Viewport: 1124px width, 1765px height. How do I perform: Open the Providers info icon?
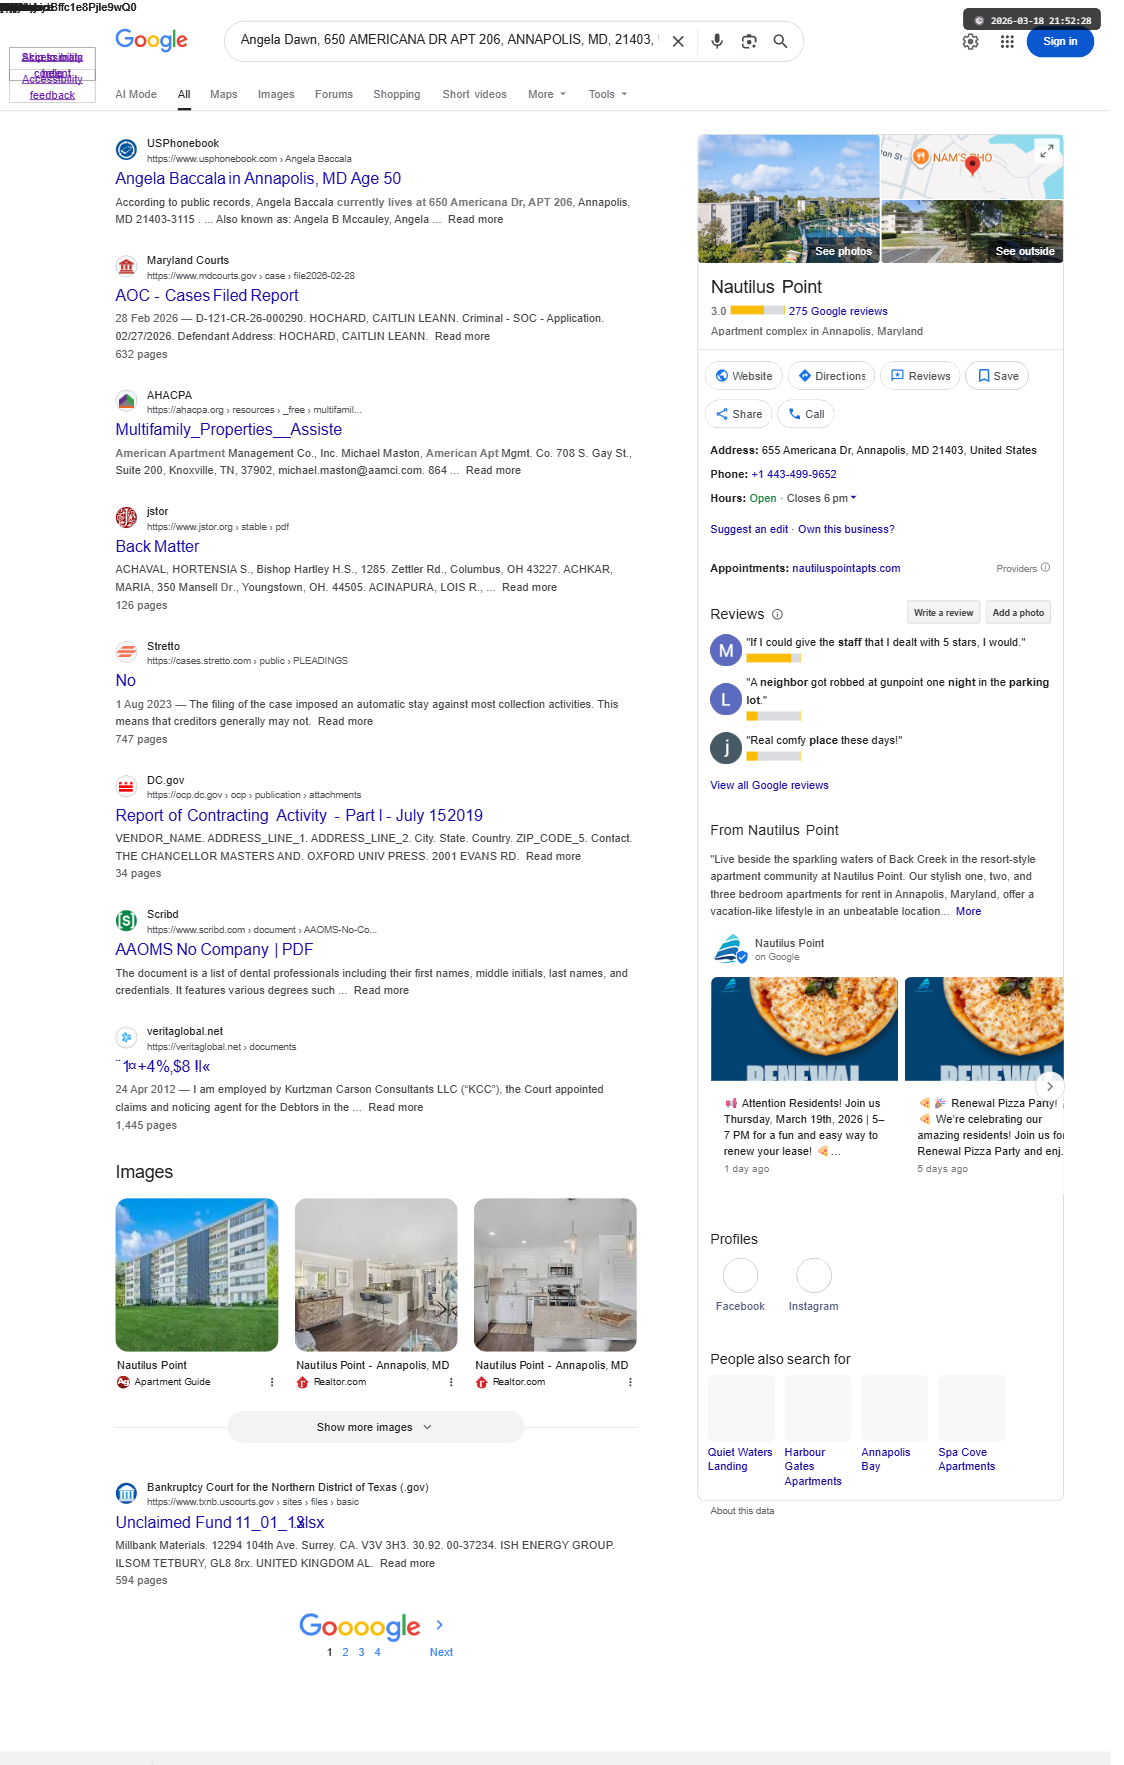(1045, 568)
